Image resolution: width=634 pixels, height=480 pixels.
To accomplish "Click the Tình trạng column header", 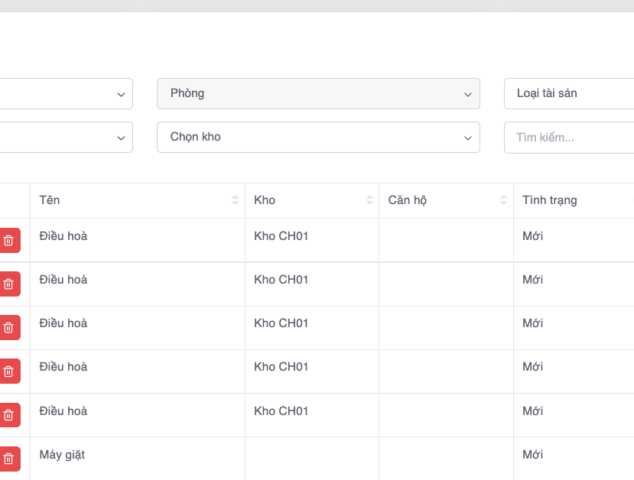I will pos(549,200).
